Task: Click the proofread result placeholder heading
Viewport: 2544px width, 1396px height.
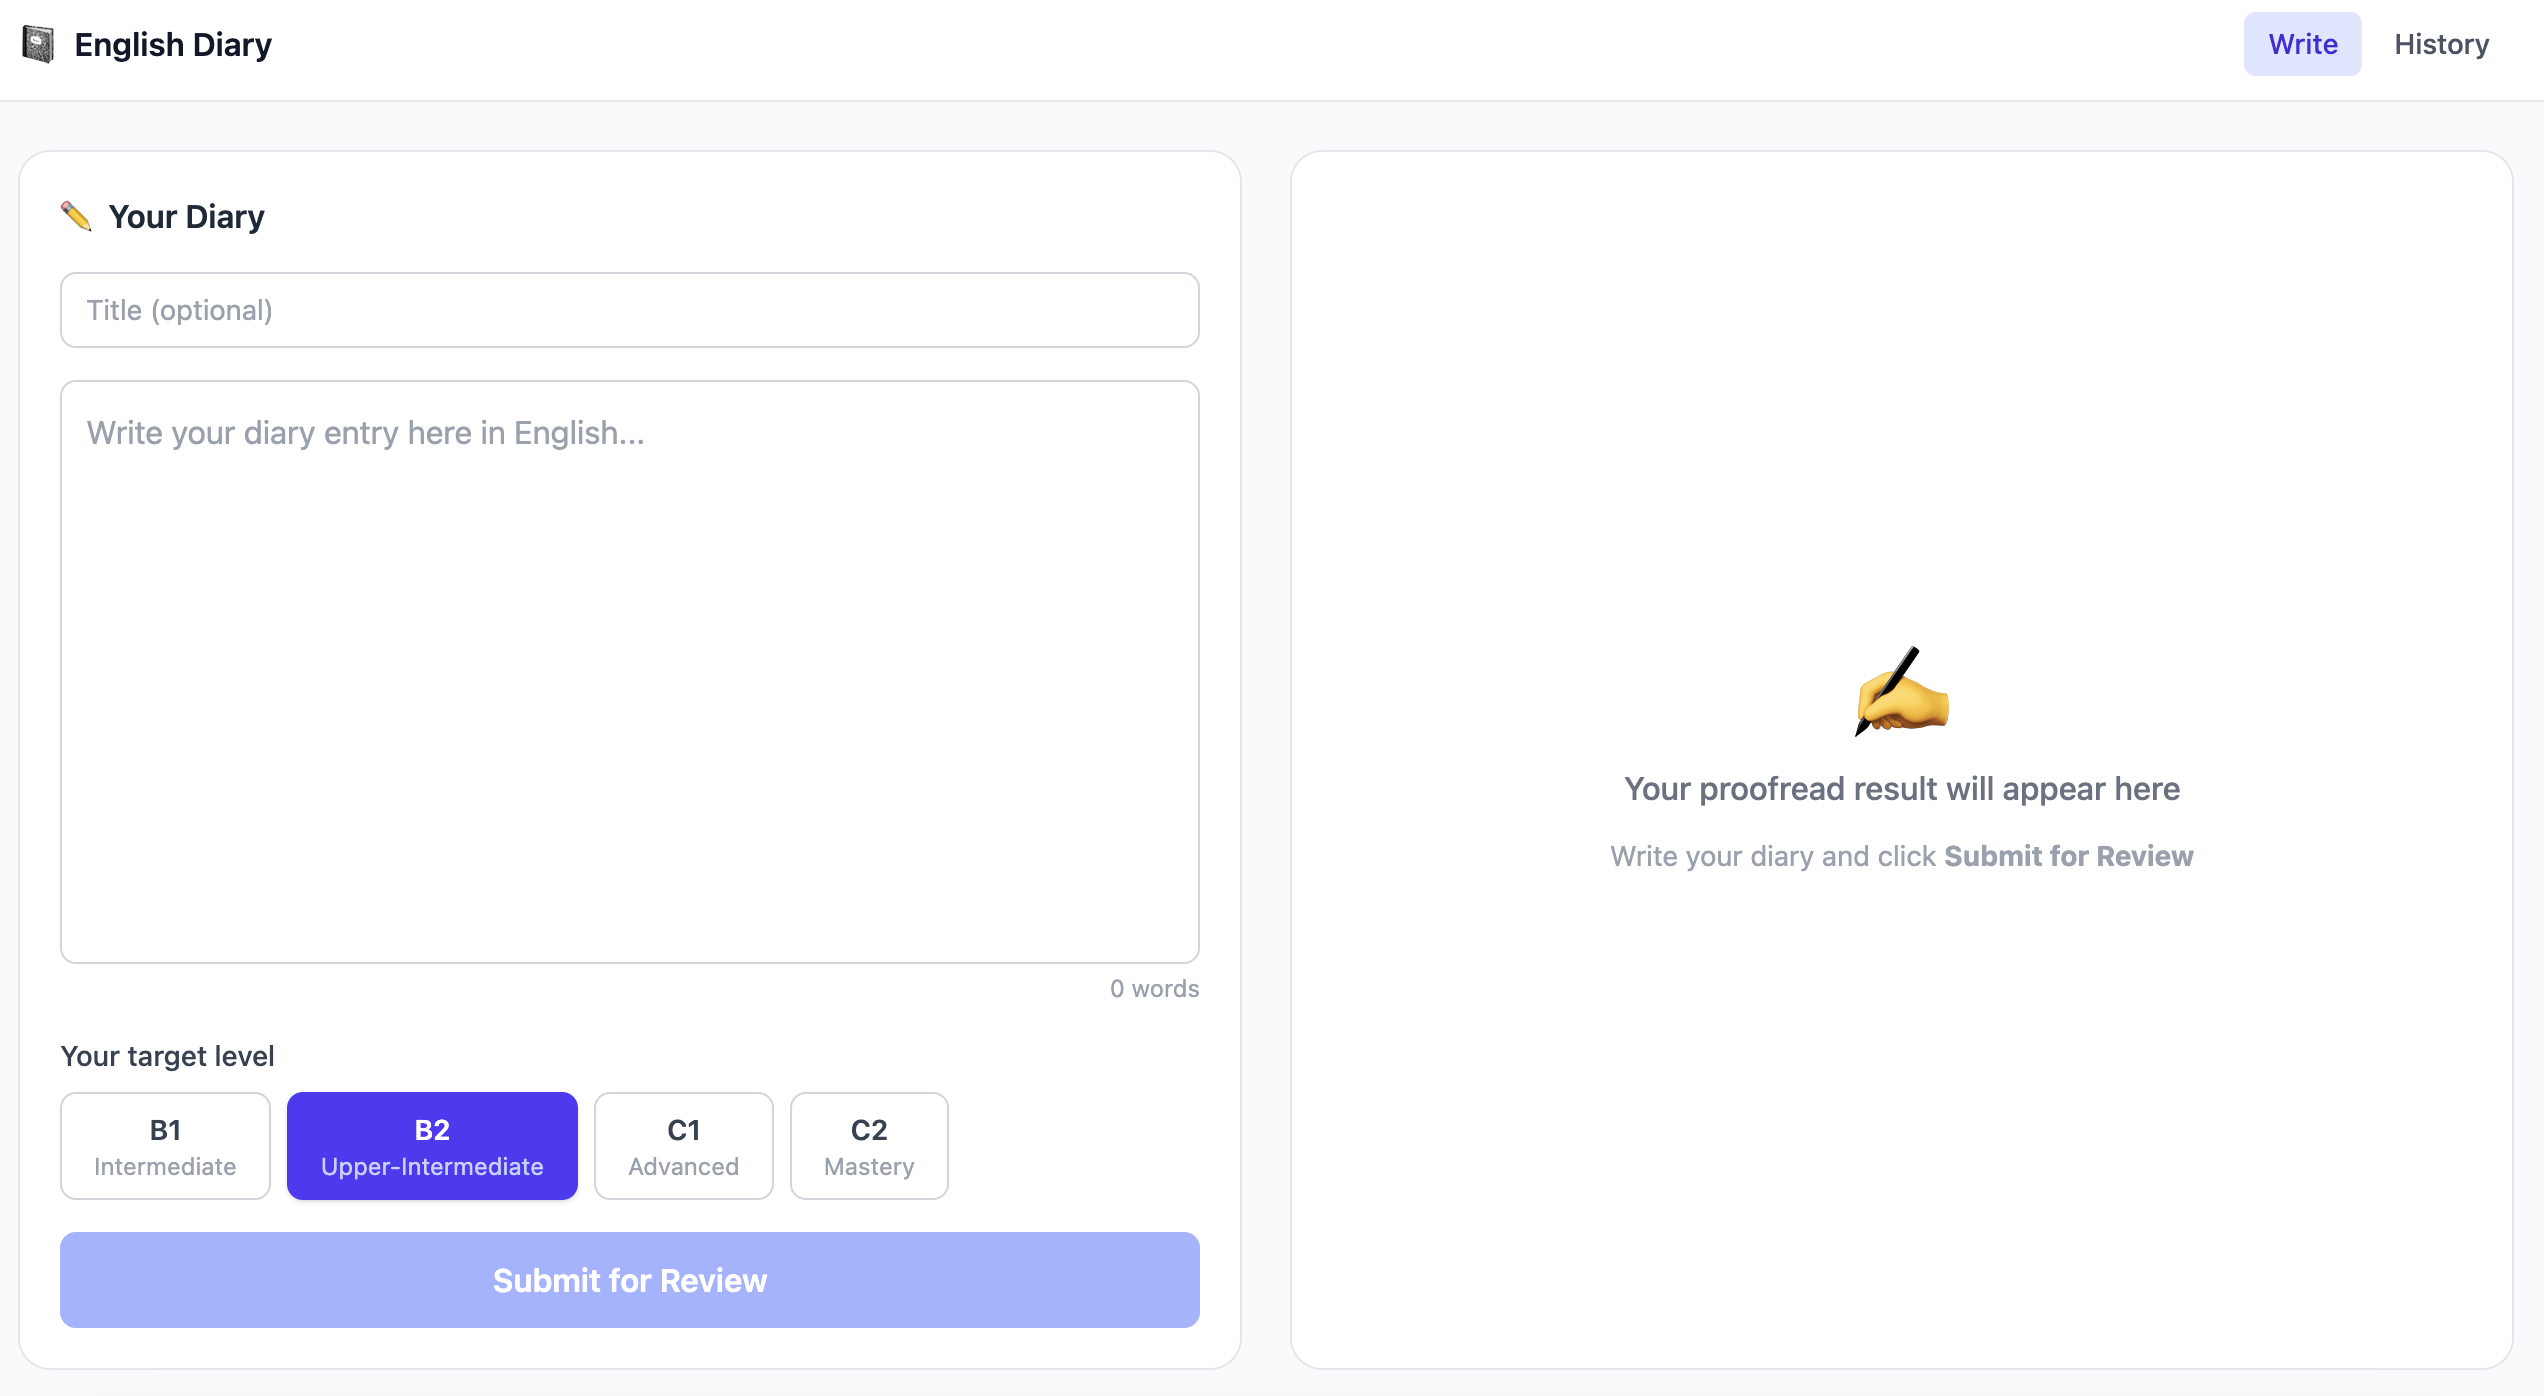Action: (x=1901, y=788)
